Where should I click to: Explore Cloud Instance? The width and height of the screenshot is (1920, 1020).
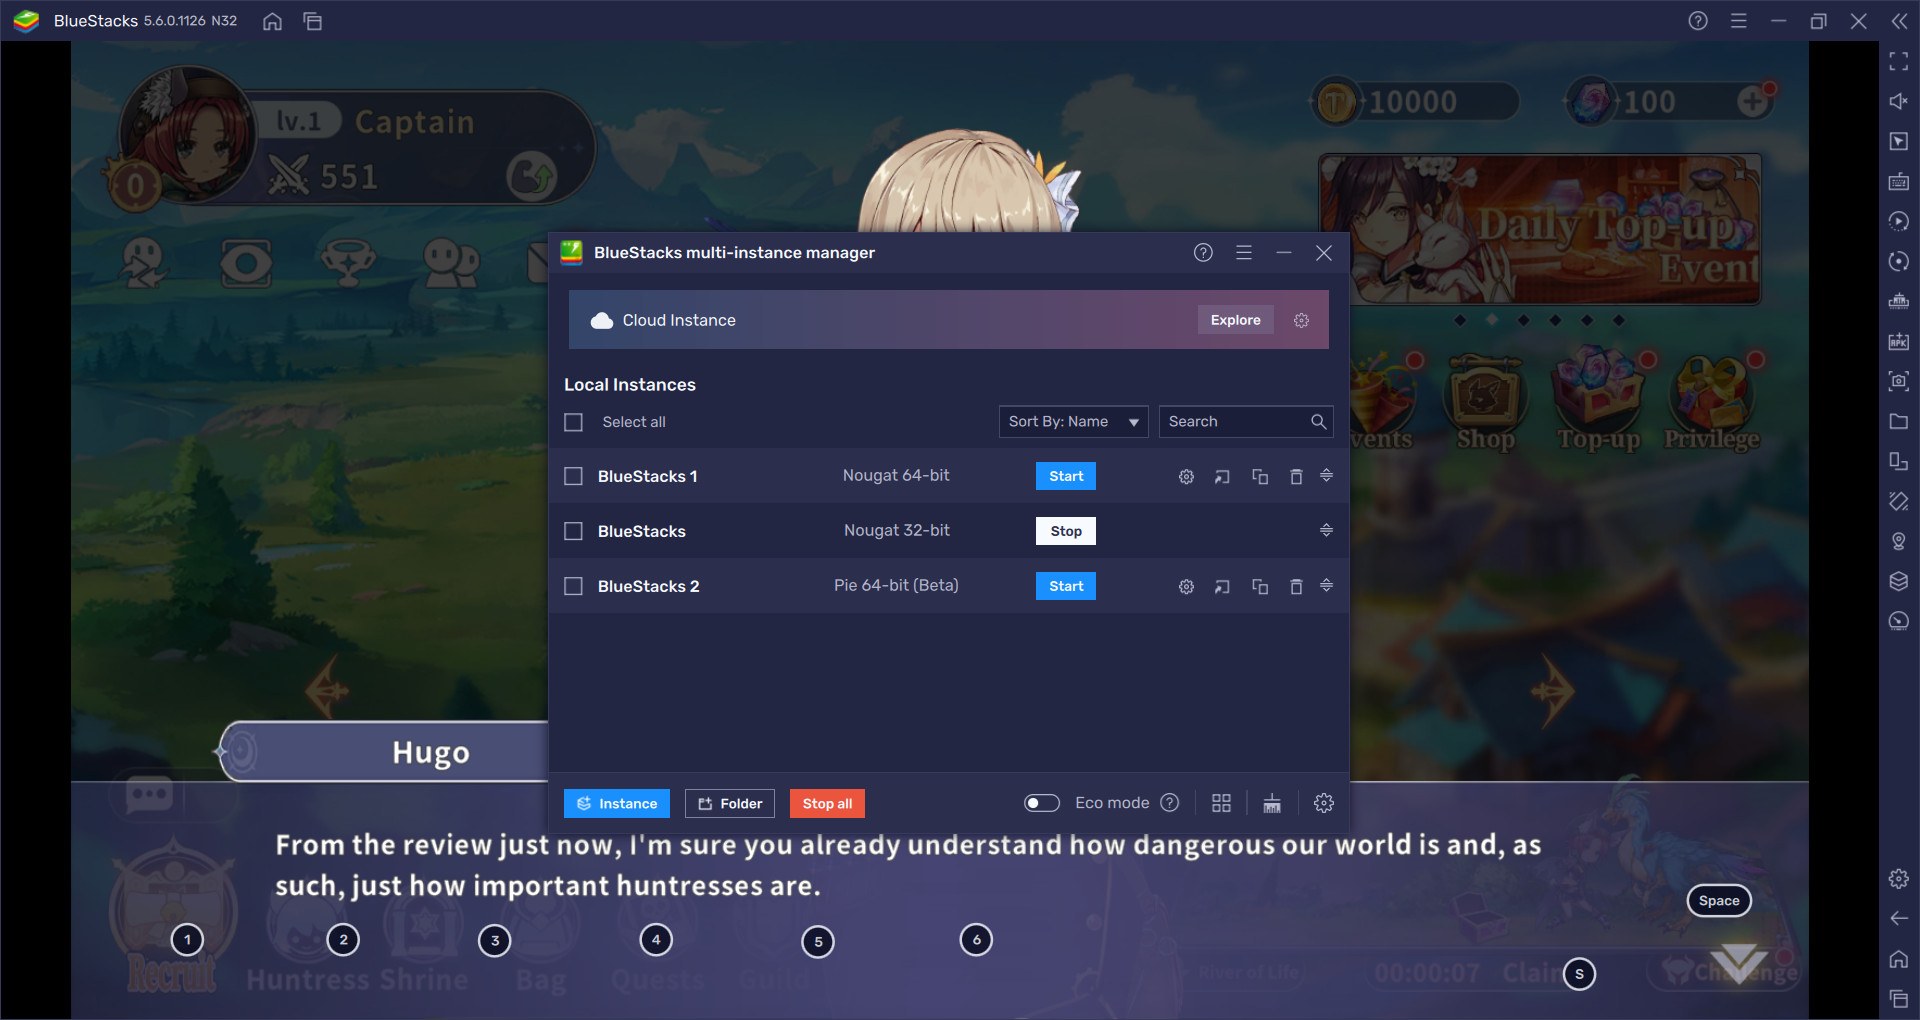(x=1235, y=320)
